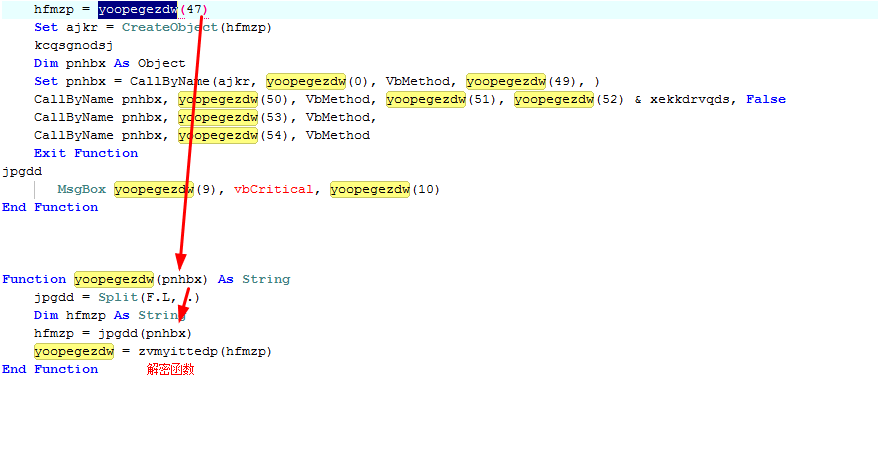Click the Function keyword starting the declaration
Screen dimensions: 878x450
[34, 279]
